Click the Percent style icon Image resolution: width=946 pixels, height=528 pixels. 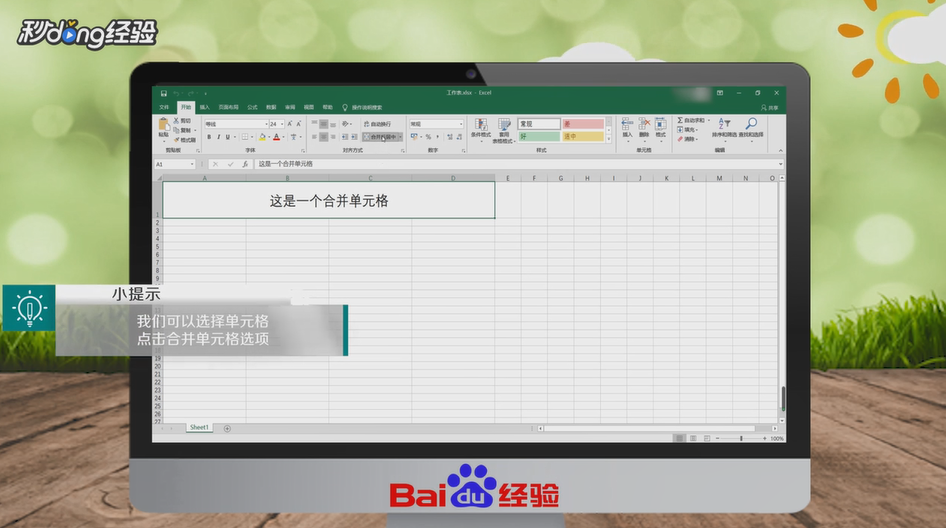click(428, 137)
